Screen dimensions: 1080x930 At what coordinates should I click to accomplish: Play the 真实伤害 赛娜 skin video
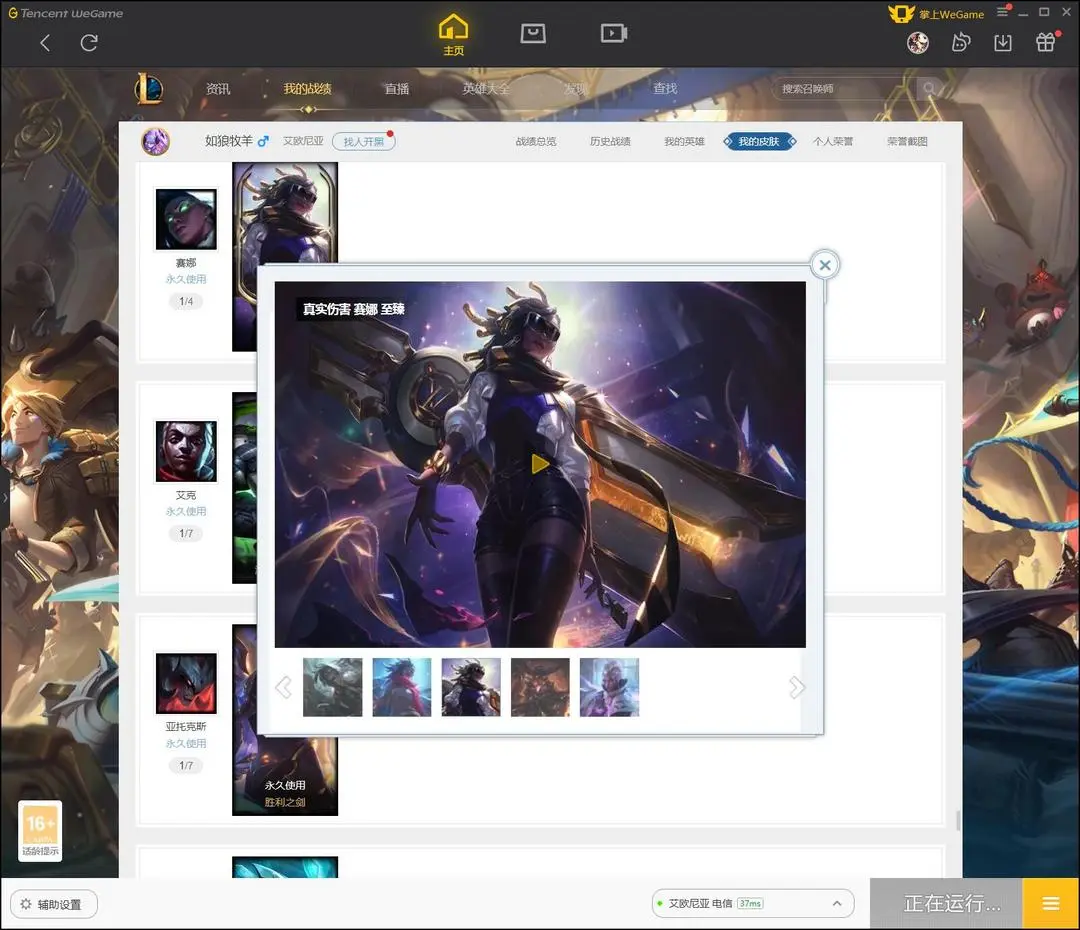click(540, 464)
